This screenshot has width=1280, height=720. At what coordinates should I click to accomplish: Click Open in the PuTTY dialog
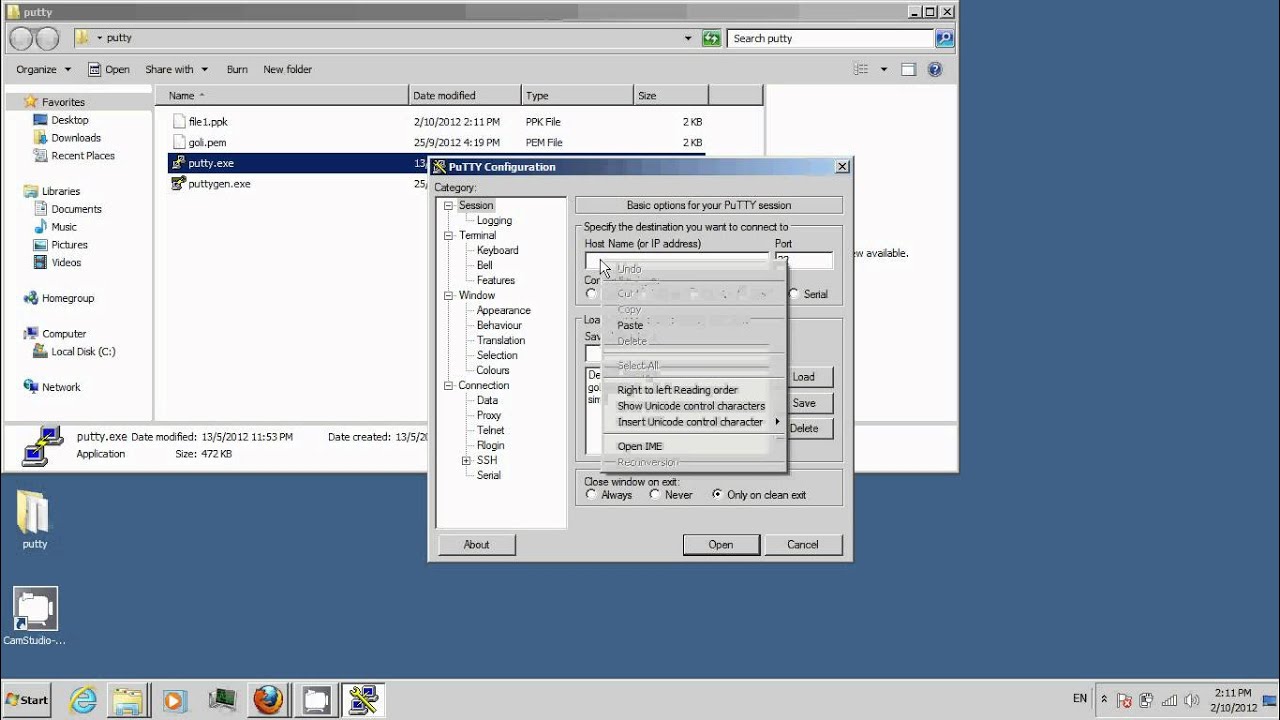pyautogui.click(x=721, y=544)
